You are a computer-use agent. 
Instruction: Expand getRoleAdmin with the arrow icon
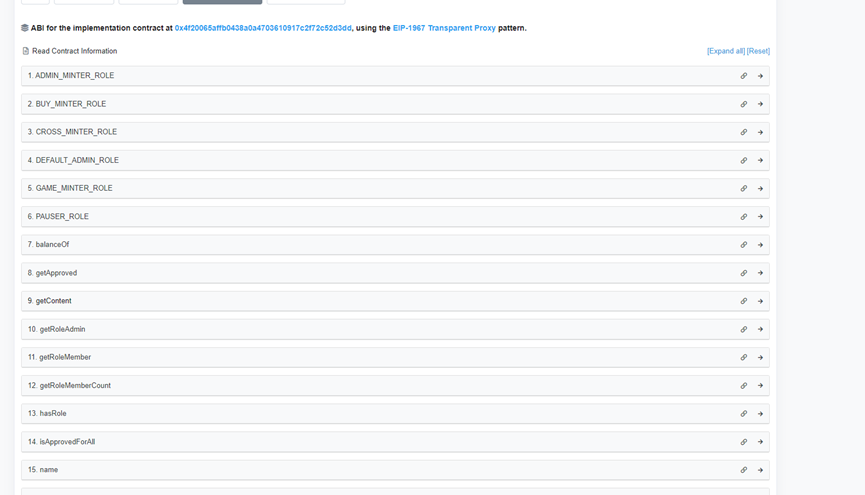[x=760, y=329]
